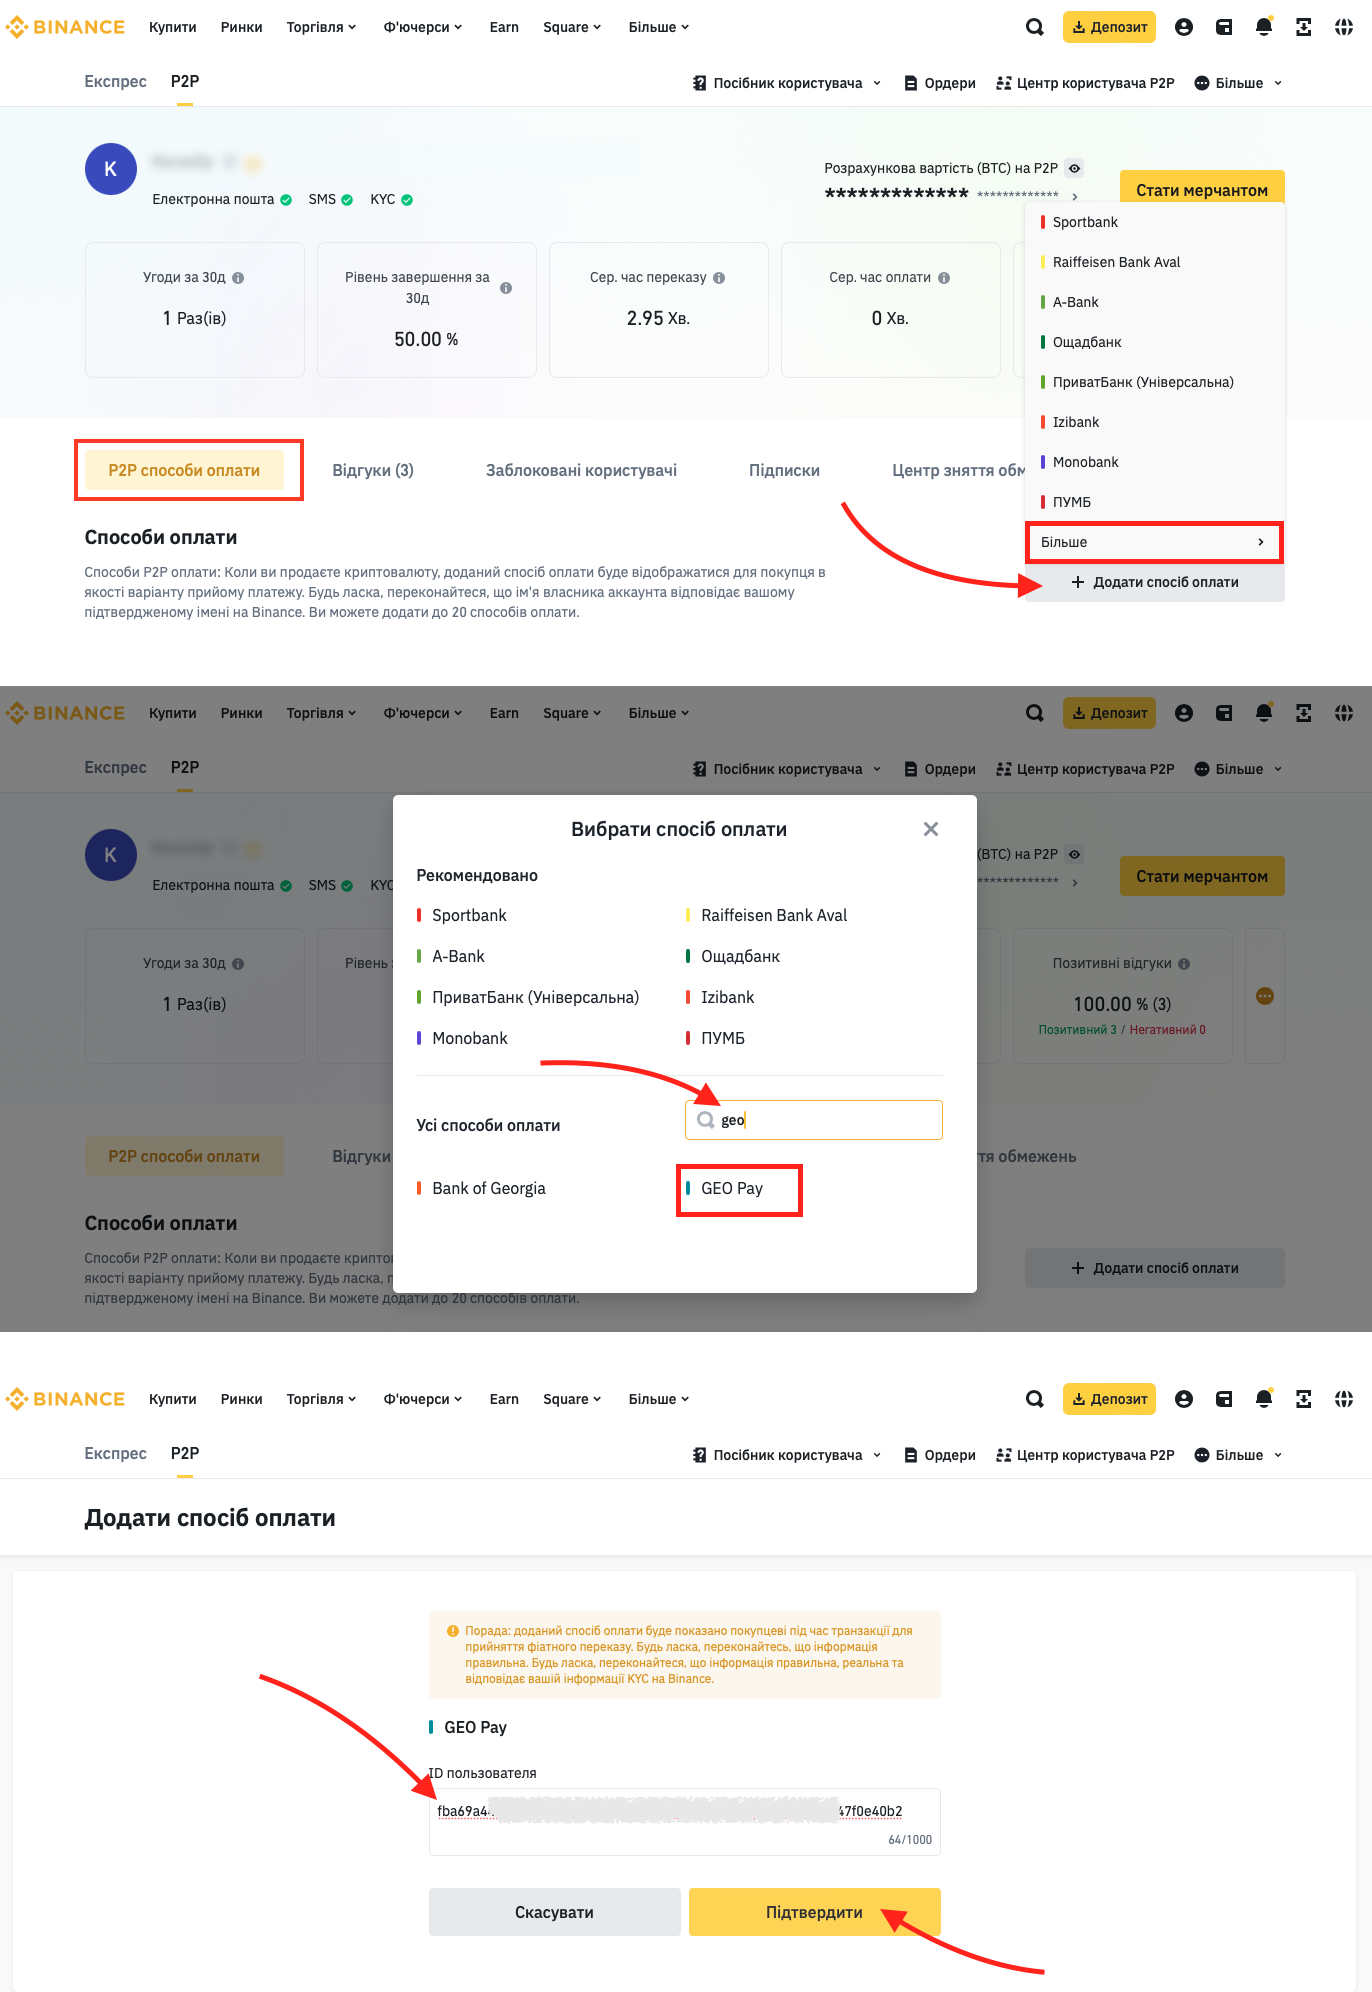Viewport: 1372px width, 1992px height.
Task: Expand Ф'ючерси menu on Додати спосіб оплати page
Action: 423,1399
